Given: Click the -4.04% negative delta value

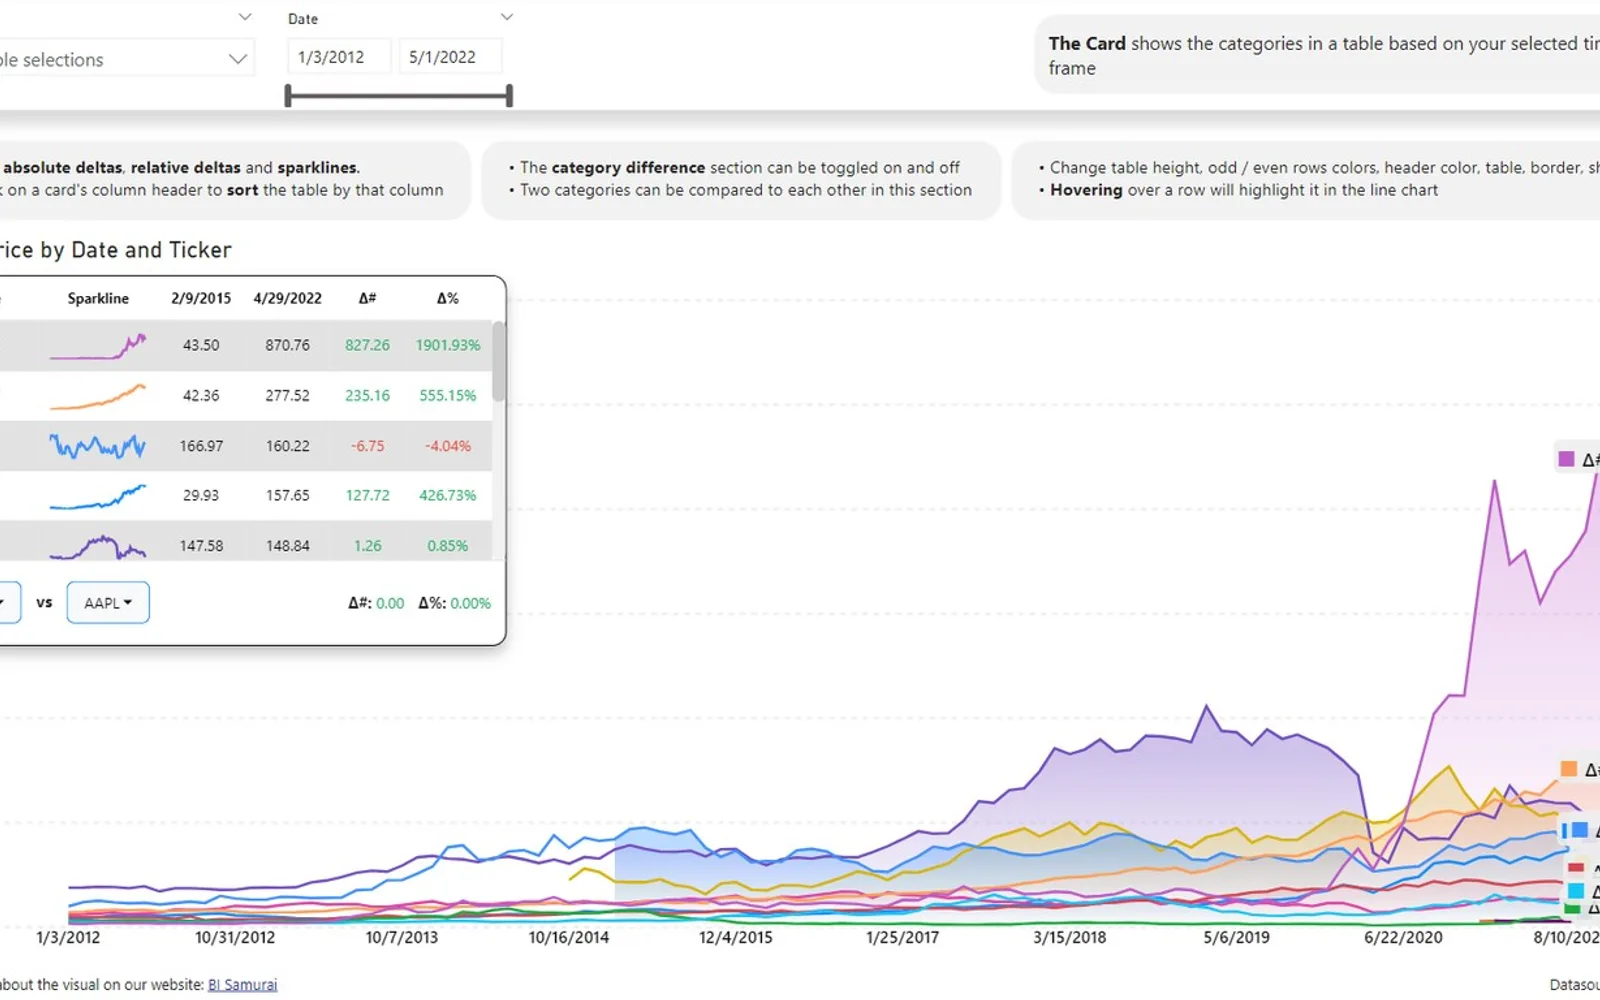Looking at the screenshot, I should click(448, 446).
